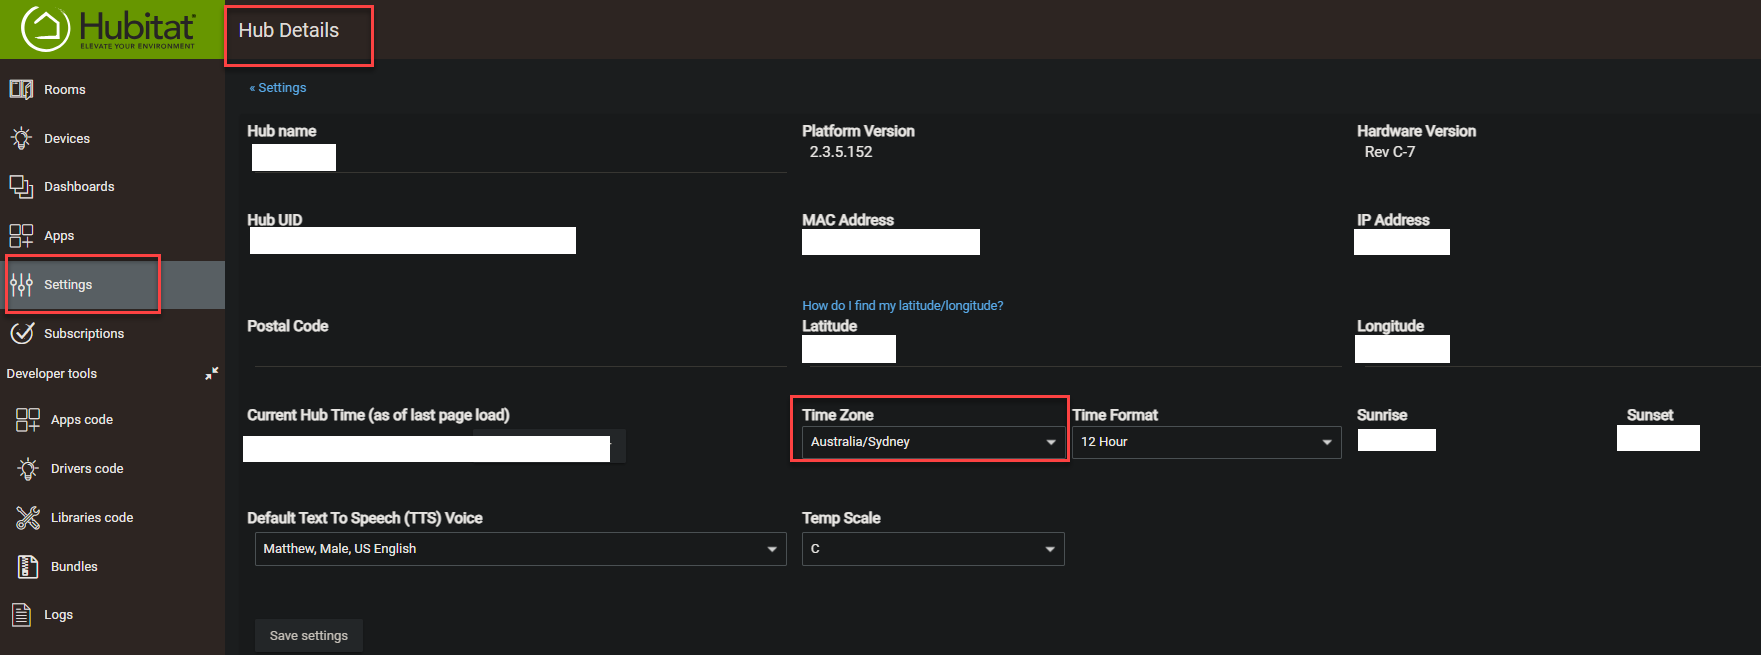Click the platform version 2.3.5.152 text
Viewport: 1761px width, 655px height.
point(841,152)
